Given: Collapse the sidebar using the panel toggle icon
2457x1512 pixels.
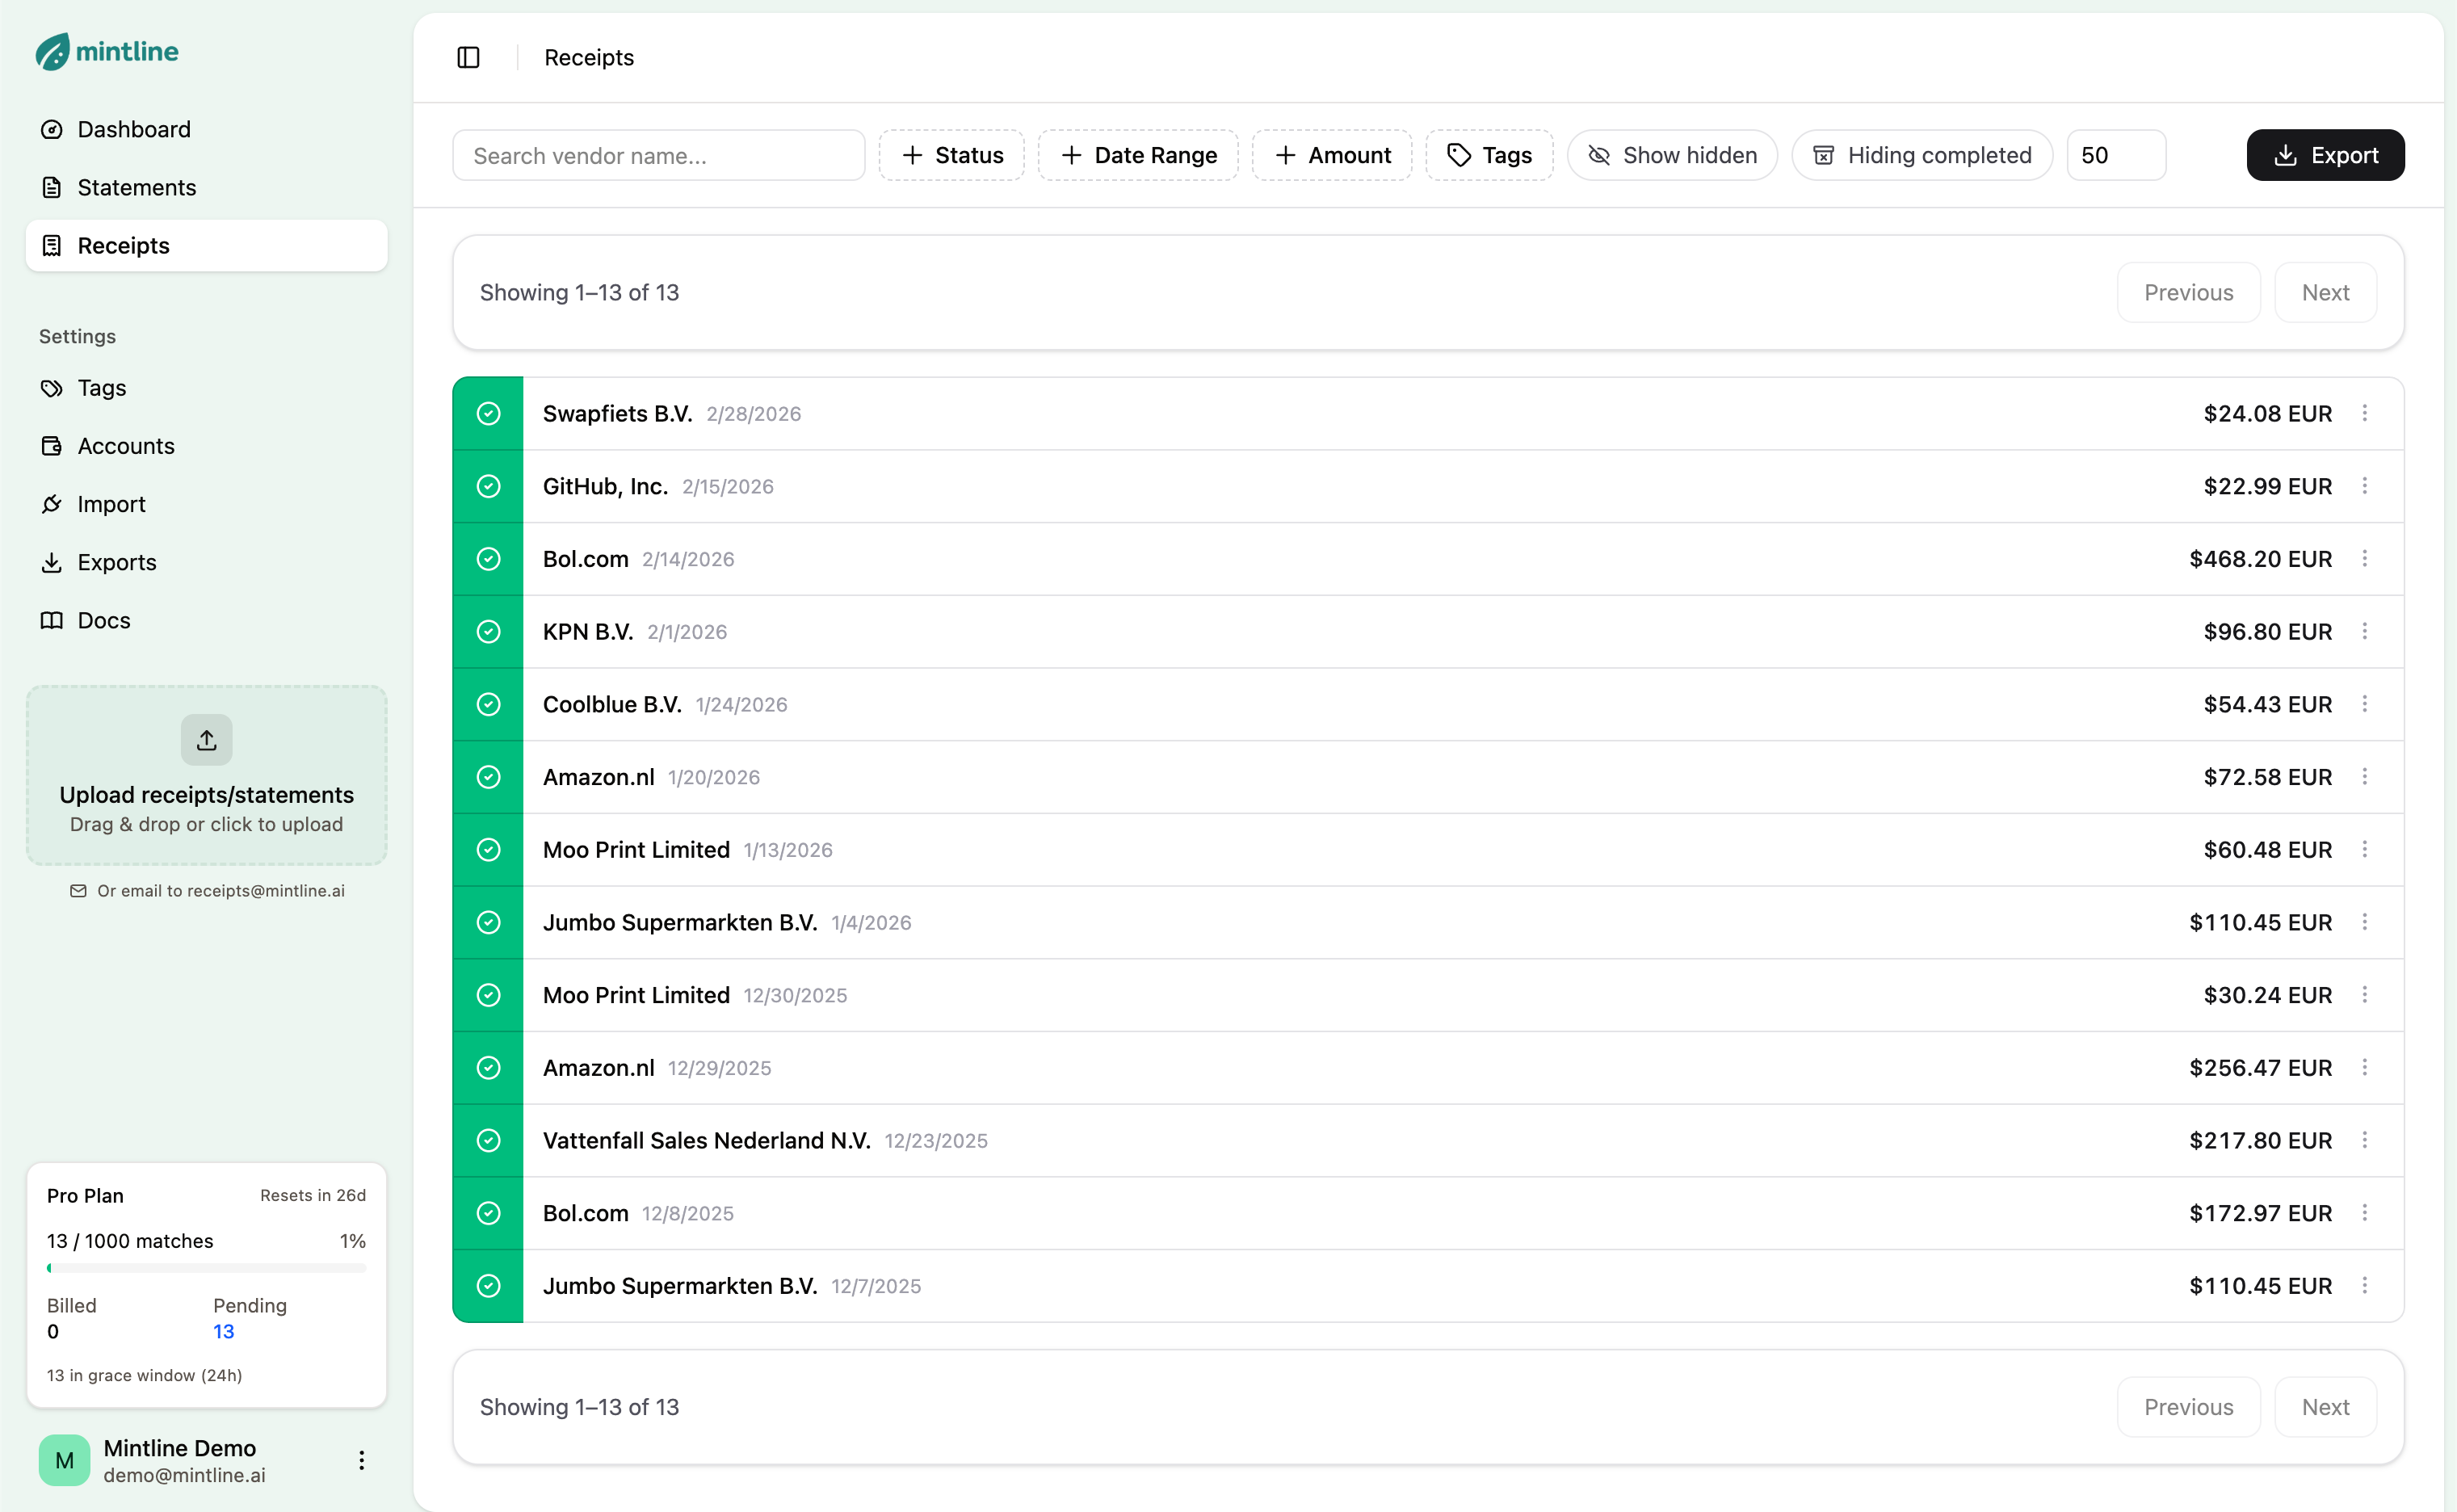Looking at the screenshot, I should [468, 57].
